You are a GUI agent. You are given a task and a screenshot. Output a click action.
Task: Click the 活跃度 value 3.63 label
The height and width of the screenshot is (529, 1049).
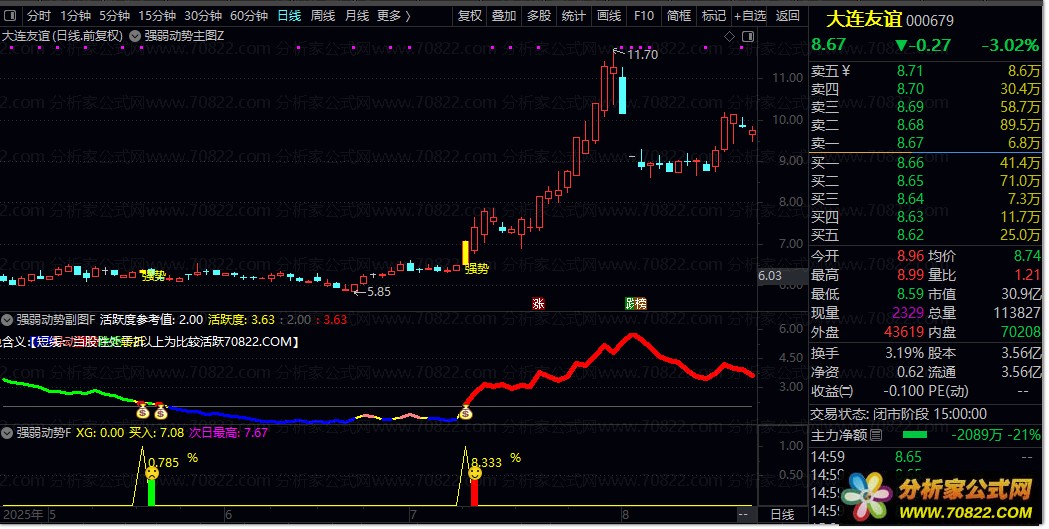click(242, 320)
